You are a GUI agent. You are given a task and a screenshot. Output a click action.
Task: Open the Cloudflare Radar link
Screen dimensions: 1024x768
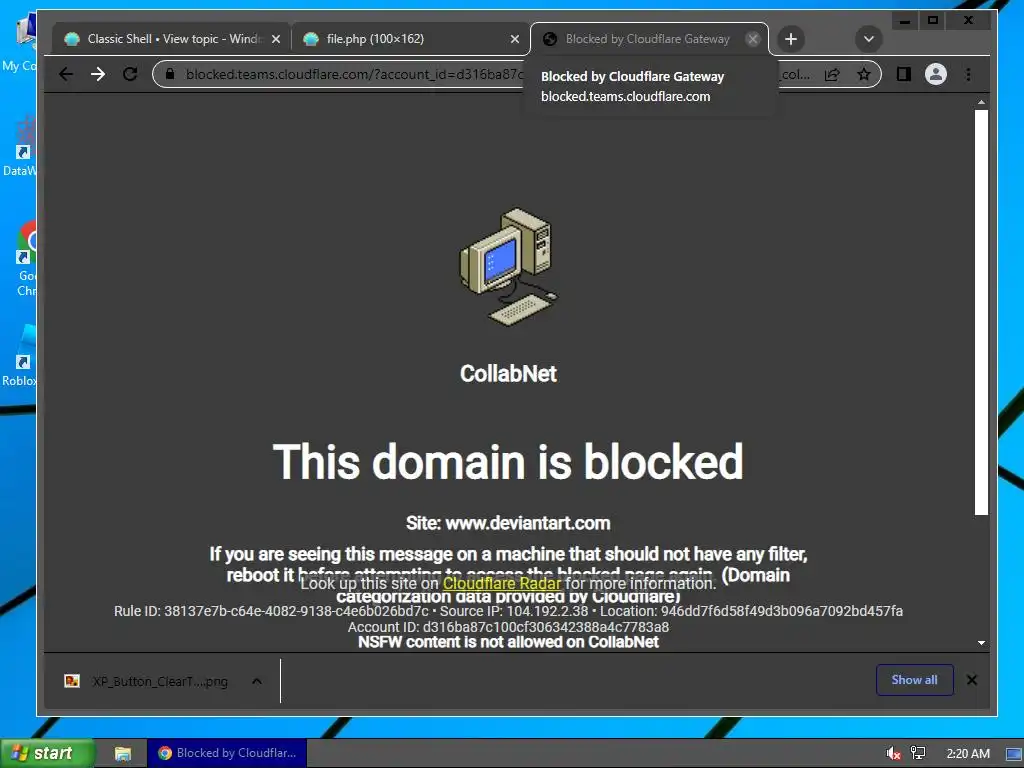(502, 583)
